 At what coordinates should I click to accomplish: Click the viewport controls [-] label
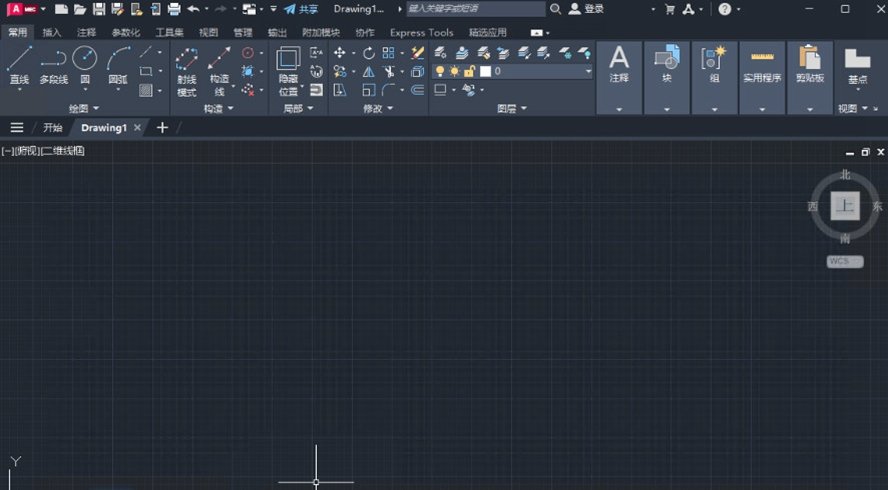tap(7, 151)
